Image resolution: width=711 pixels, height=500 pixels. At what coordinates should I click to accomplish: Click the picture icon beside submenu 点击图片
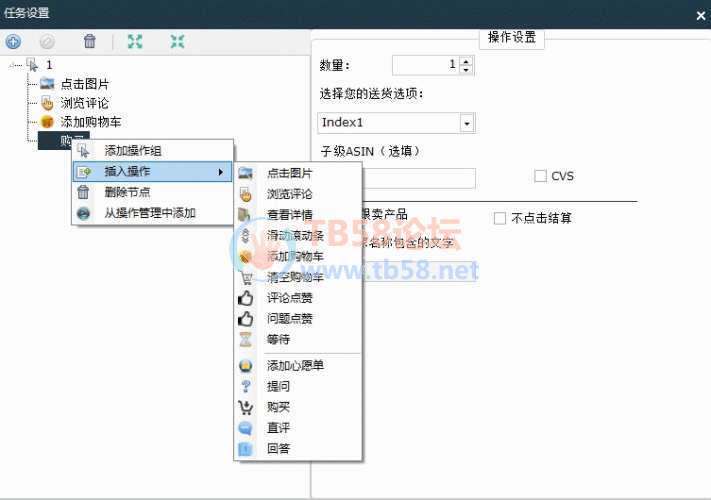(245, 173)
